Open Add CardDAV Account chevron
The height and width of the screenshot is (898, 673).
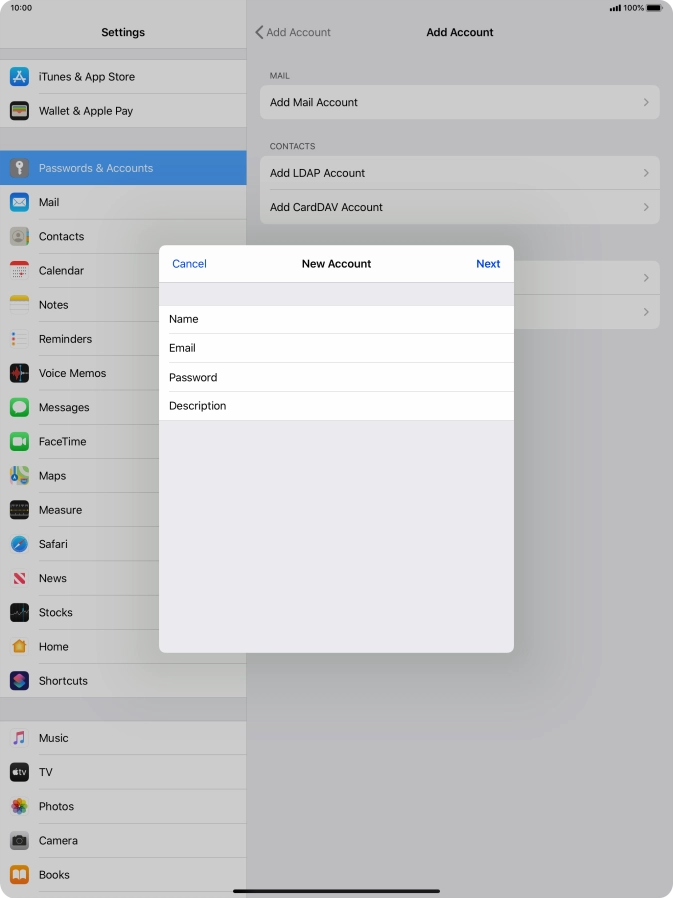pyautogui.click(x=646, y=207)
